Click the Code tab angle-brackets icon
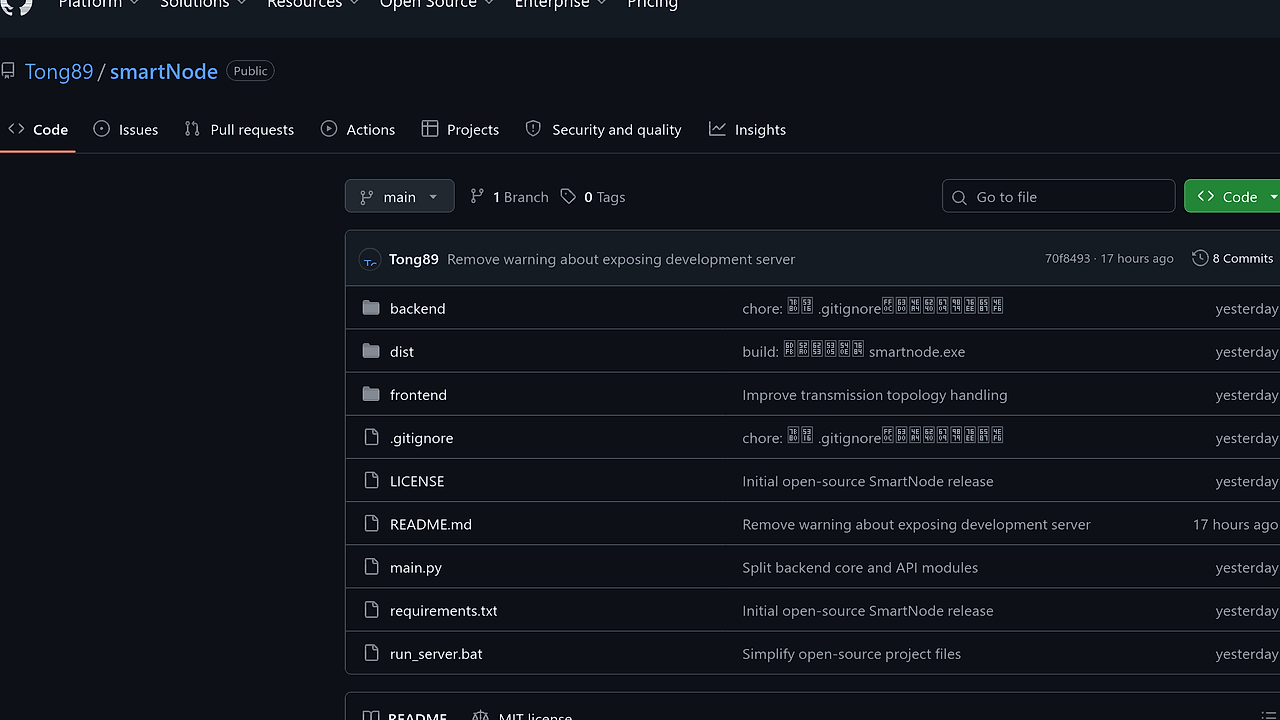Screen dimensions: 1280x720 [x=16, y=129]
